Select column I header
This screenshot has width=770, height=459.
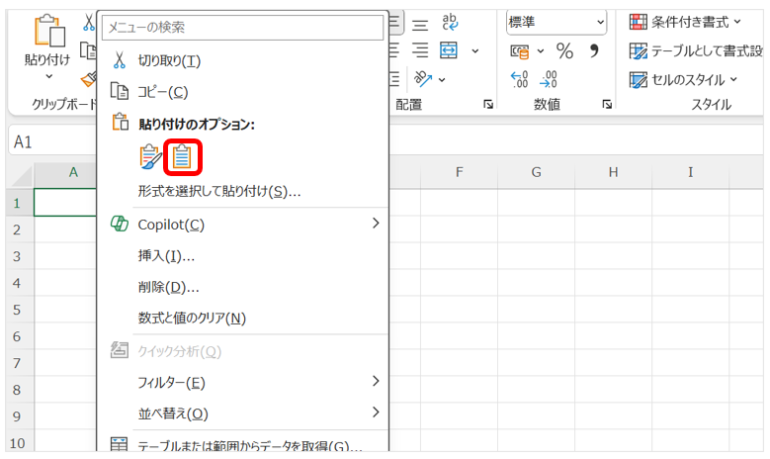[x=690, y=172]
